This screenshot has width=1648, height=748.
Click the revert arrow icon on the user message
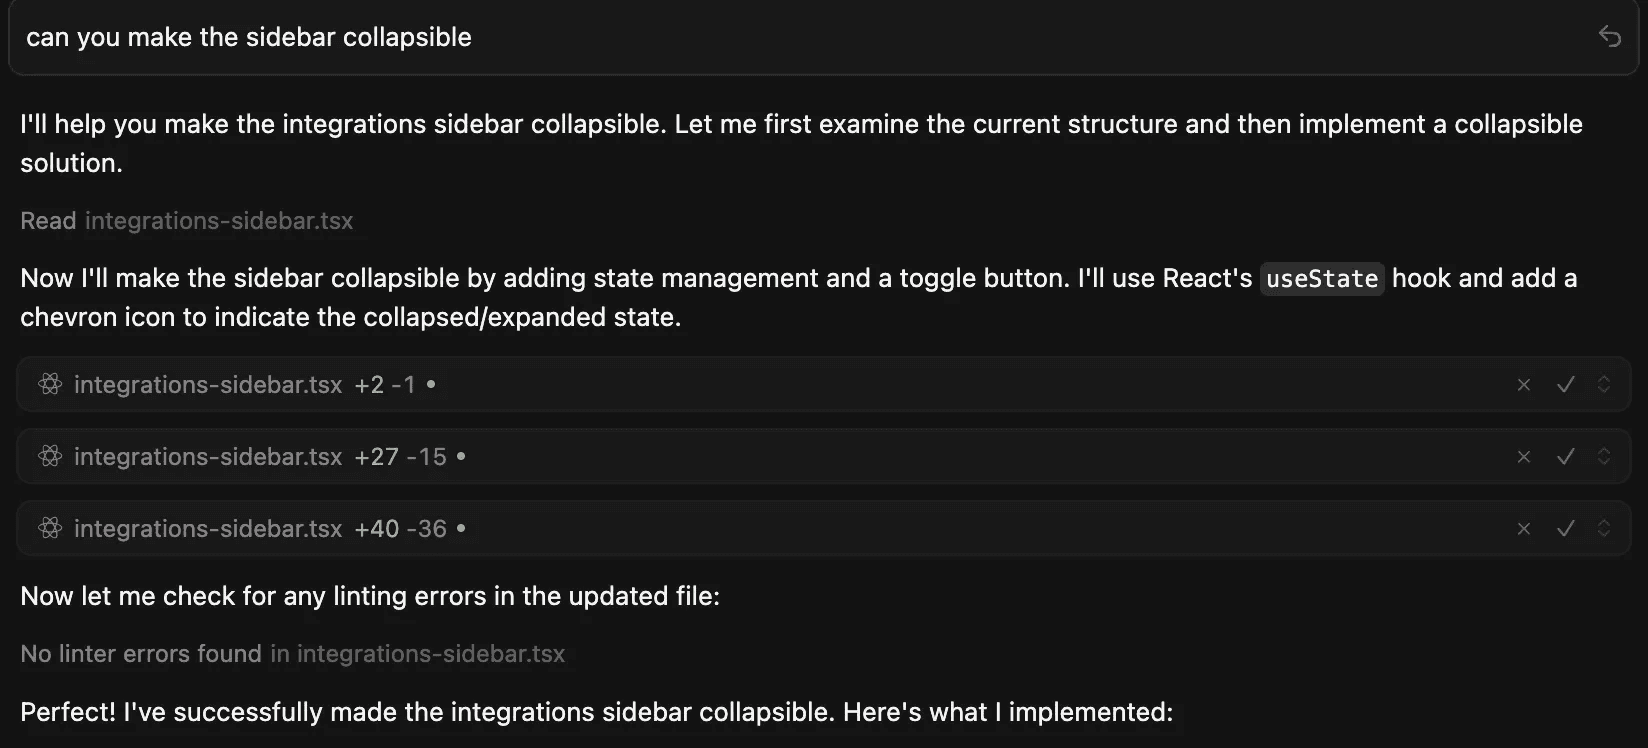coord(1609,37)
